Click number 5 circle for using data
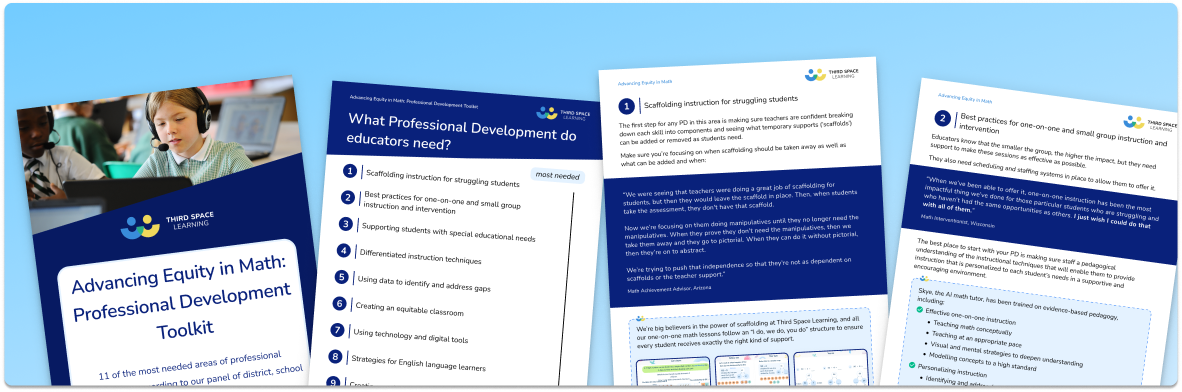1182x392 pixels. (341, 277)
